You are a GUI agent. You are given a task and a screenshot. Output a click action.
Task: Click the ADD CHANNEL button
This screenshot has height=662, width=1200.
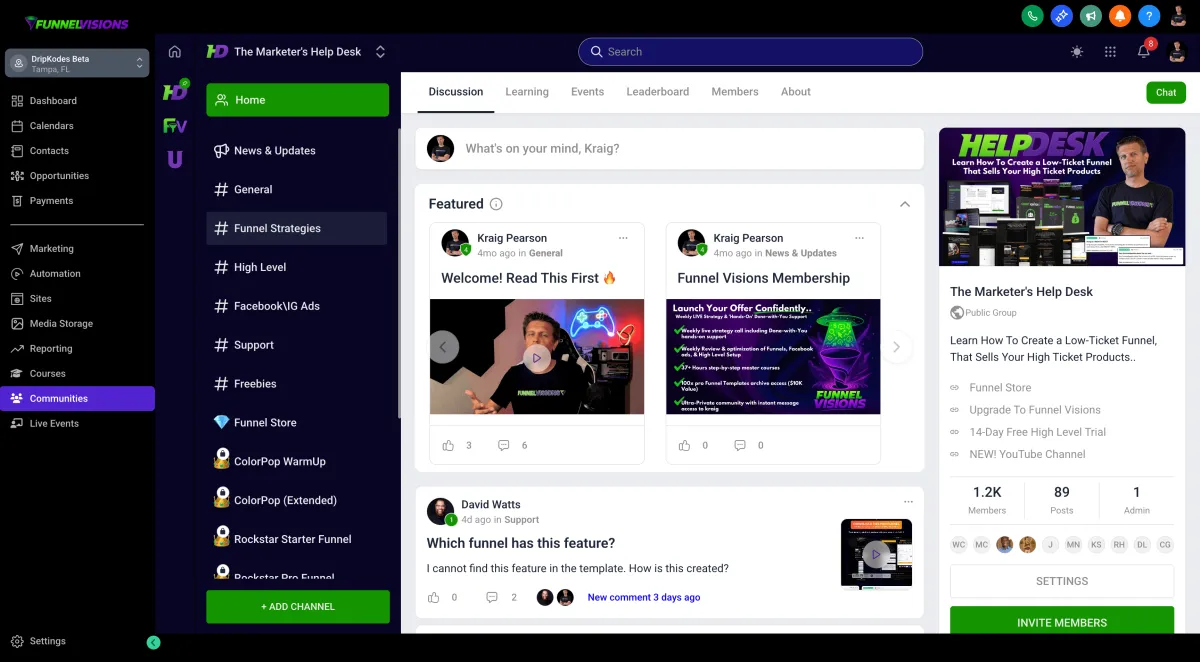(x=298, y=607)
